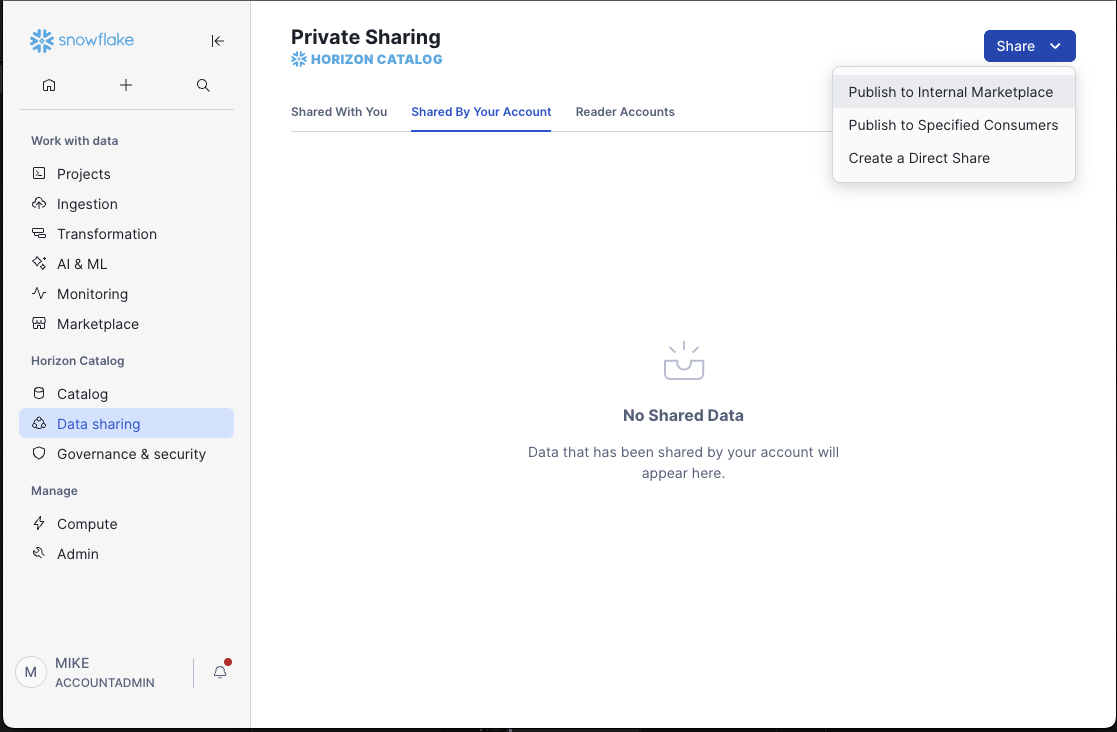The height and width of the screenshot is (732, 1117).
Task: Click the HORIZON CATALOG label
Action: [x=376, y=59]
